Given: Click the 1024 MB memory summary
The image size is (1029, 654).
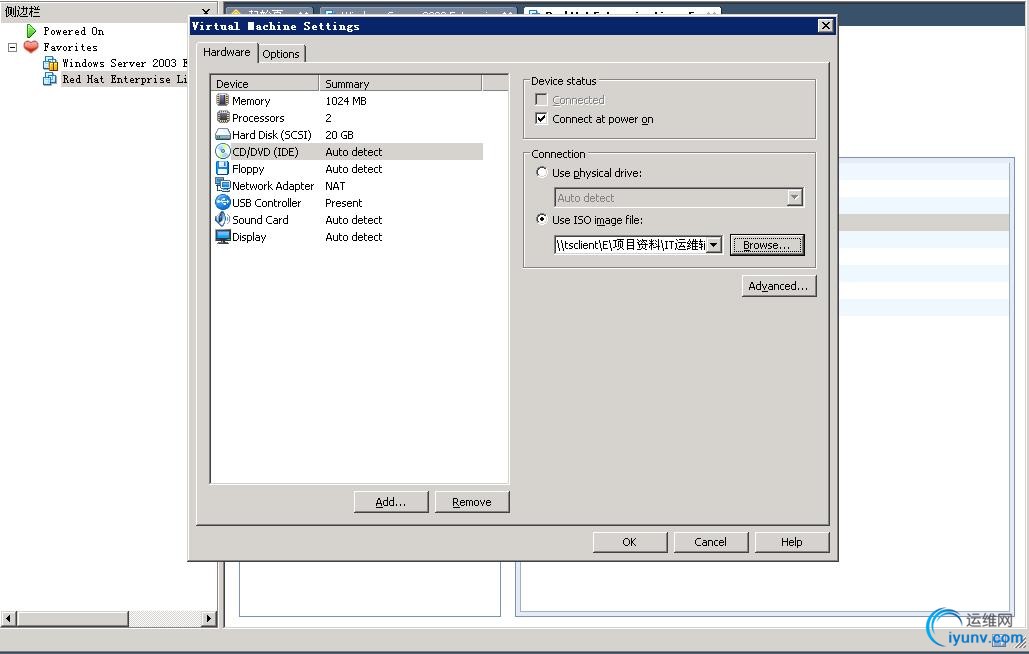Looking at the screenshot, I should point(346,100).
